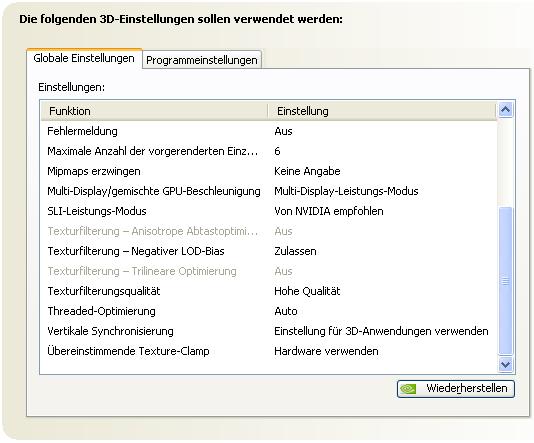This screenshot has width=534, height=443.
Task: Open the Hardware verwenden setting value
Action: coord(326,351)
